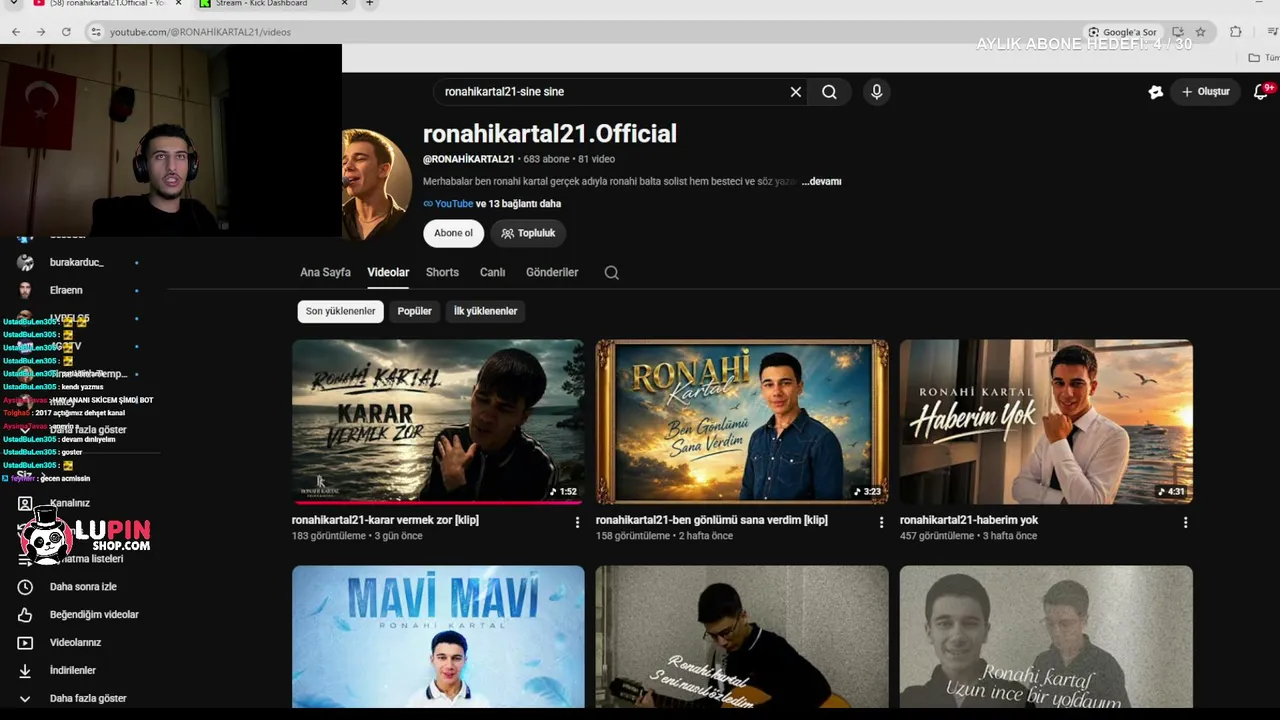This screenshot has width=1280, height=720.
Task: Open options menu for karar vermek zor video
Action: click(577, 522)
